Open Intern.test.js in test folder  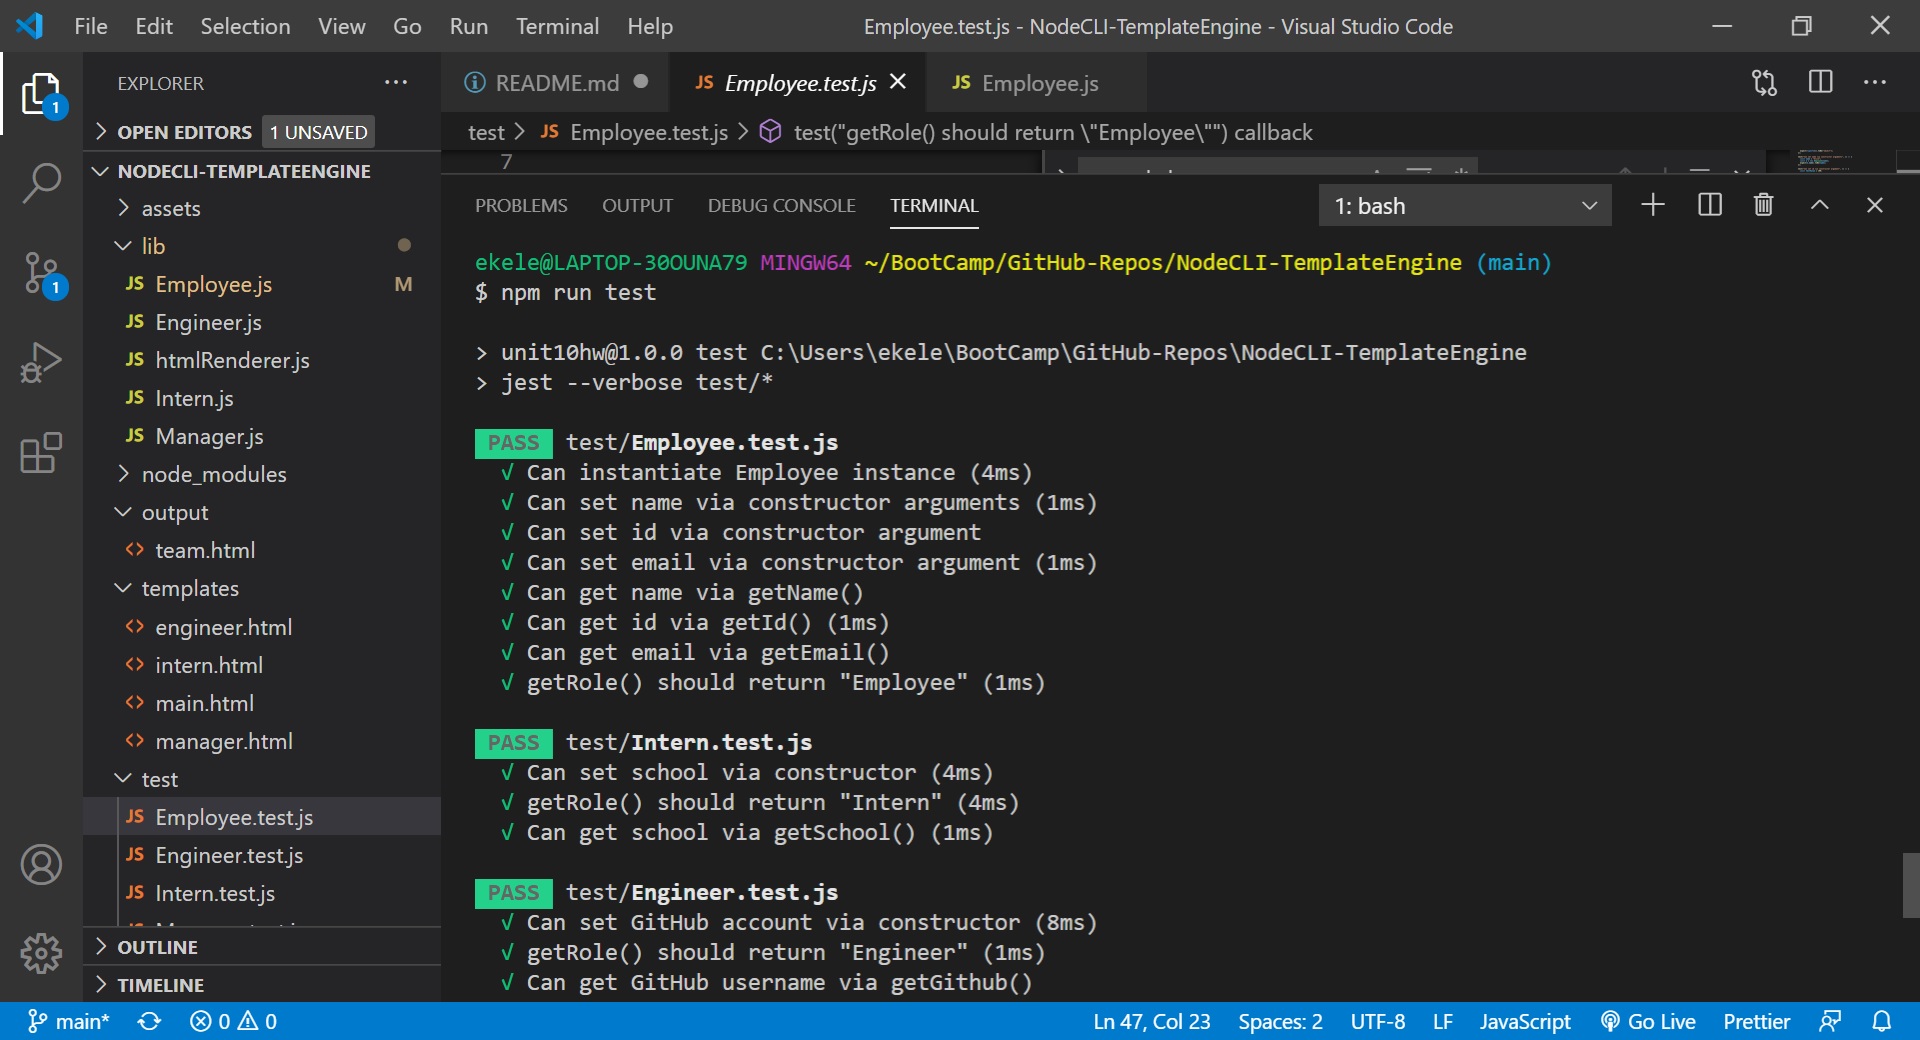pyautogui.click(x=262, y=893)
